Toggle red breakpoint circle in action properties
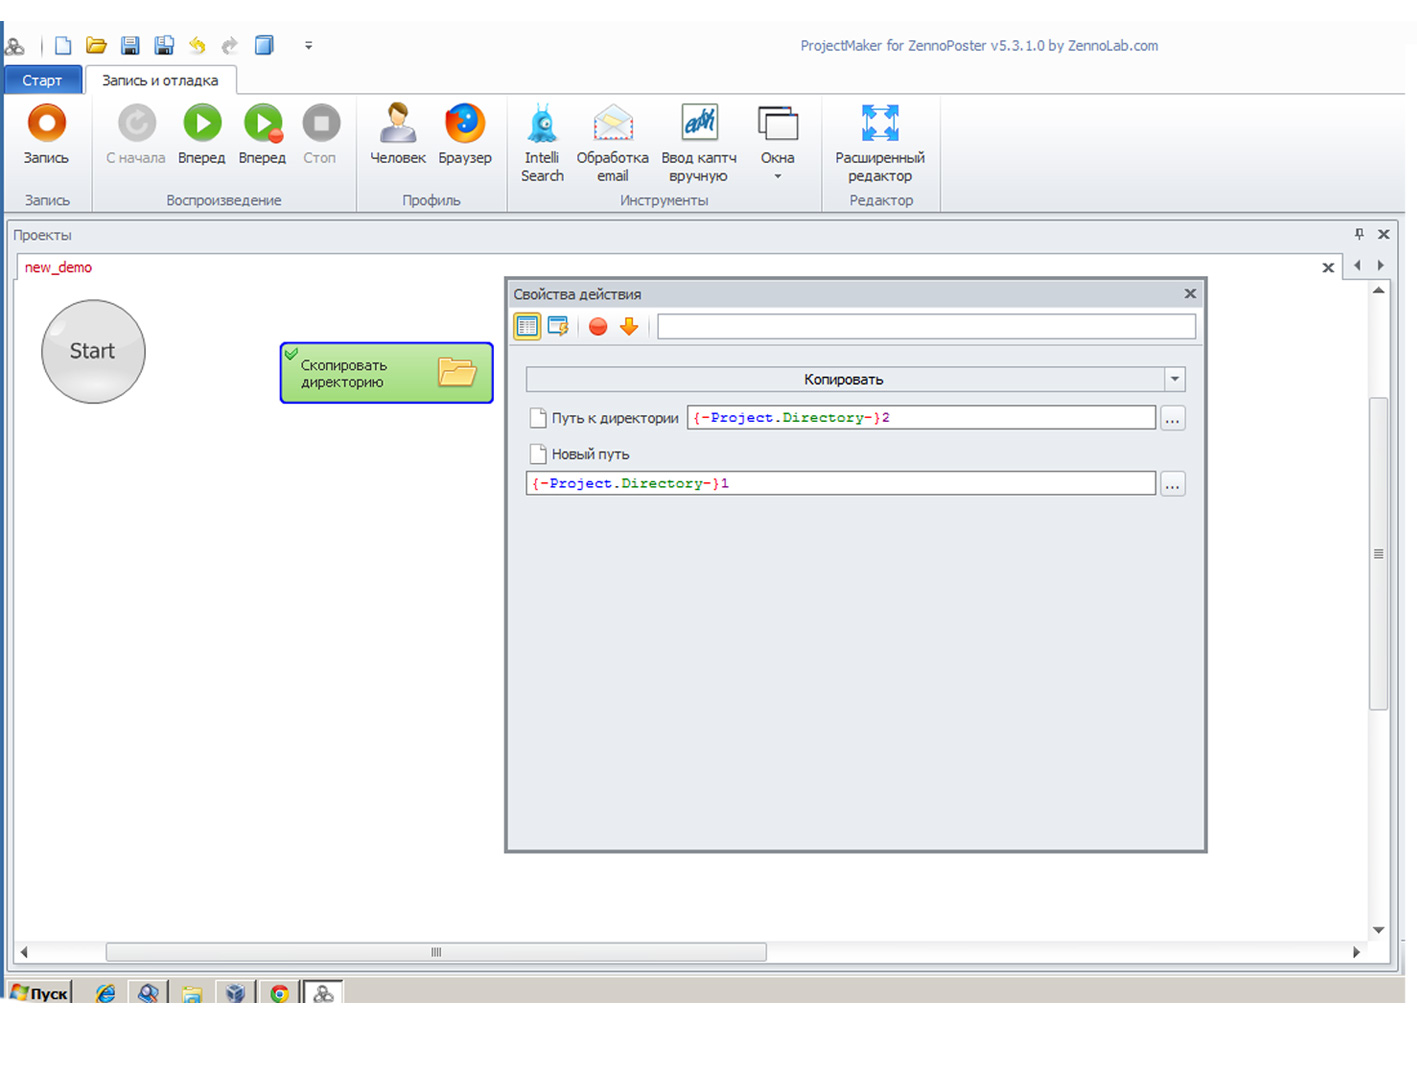1417x1080 pixels. click(x=598, y=326)
